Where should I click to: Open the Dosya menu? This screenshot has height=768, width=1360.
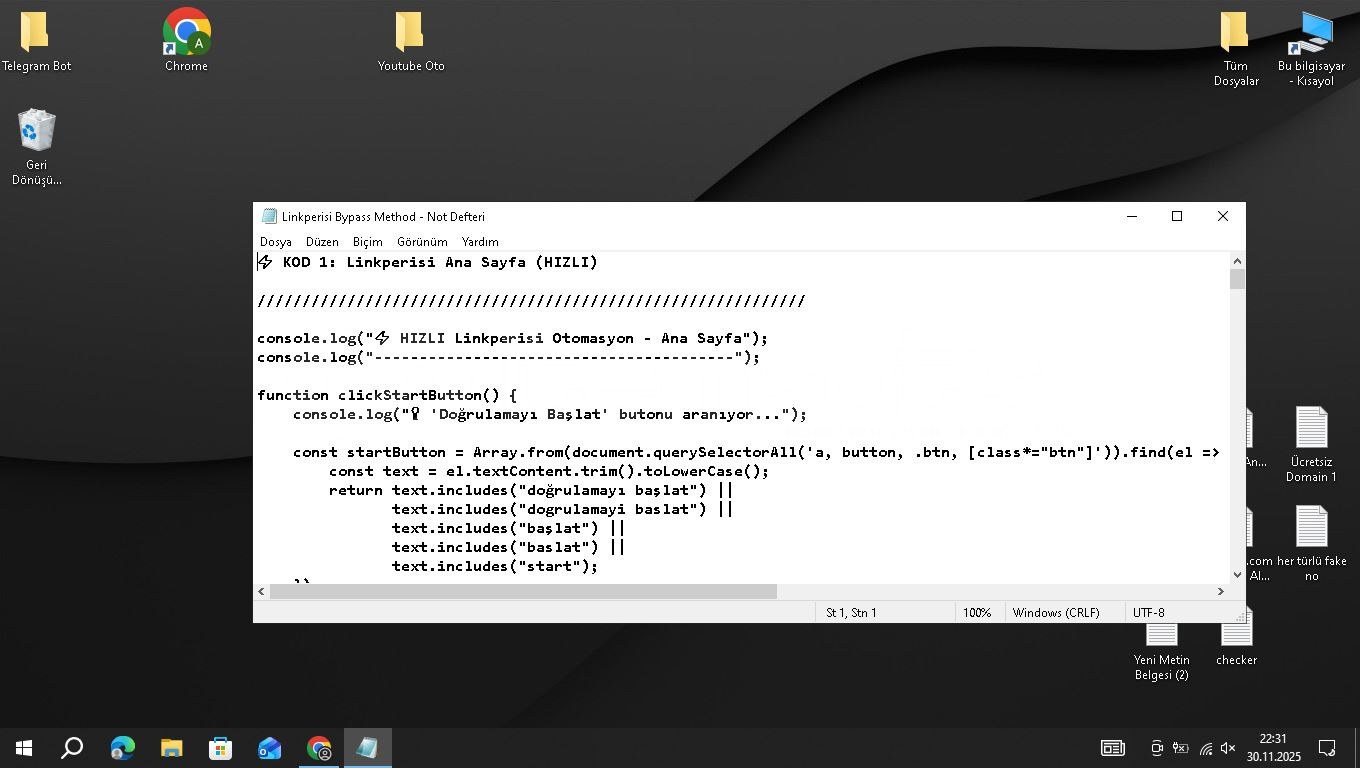[275, 242]
